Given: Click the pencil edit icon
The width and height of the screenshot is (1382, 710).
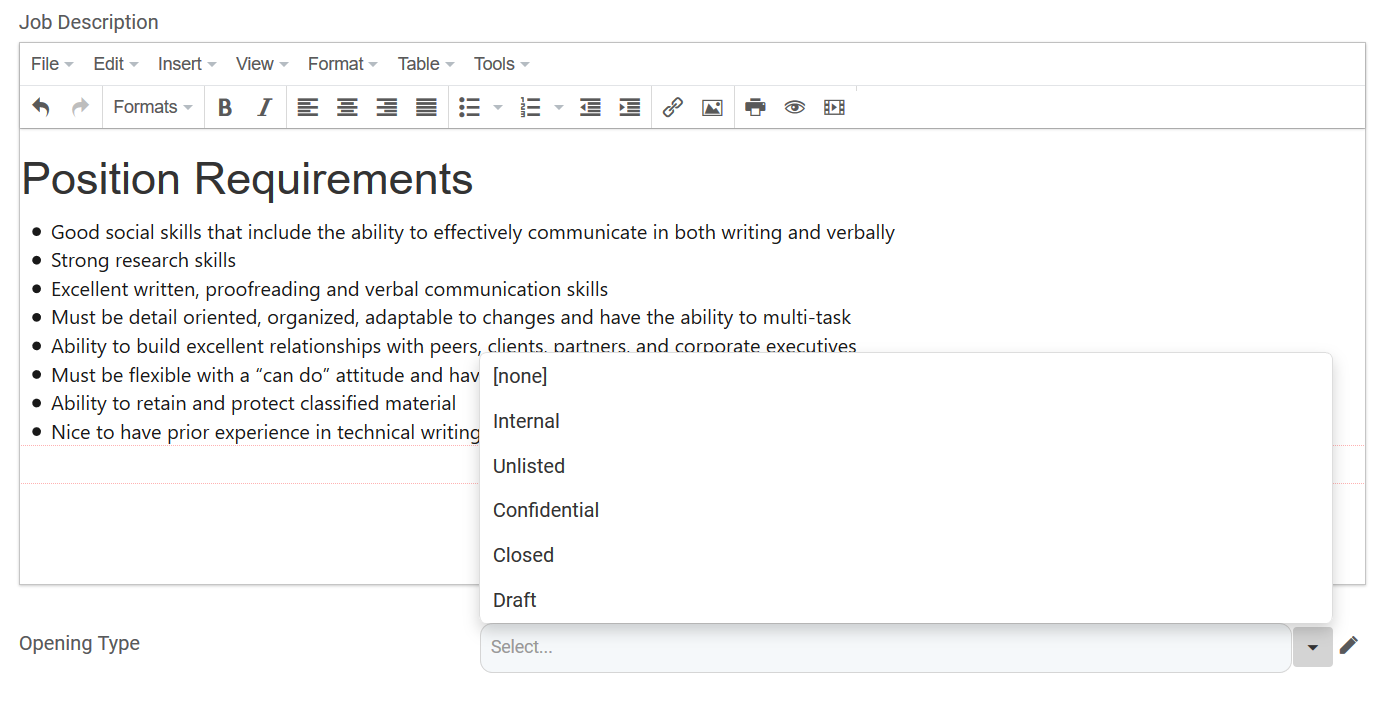Looking at the screenshot, I should point(1349,645).
